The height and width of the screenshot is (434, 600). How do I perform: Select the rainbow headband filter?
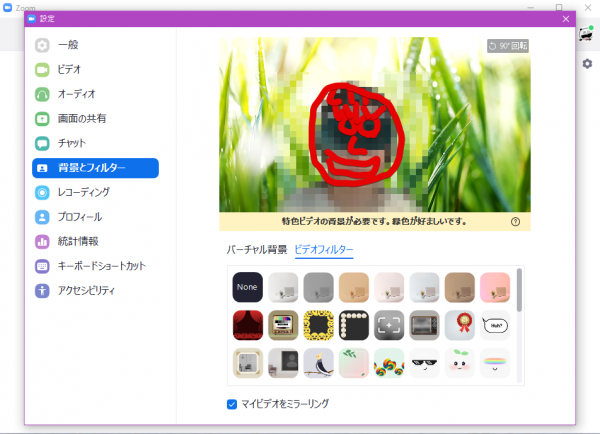pos(495,363)
